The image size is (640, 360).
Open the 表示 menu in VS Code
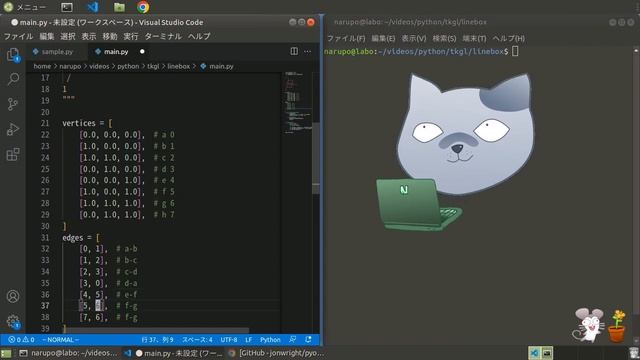coord(89,36)
